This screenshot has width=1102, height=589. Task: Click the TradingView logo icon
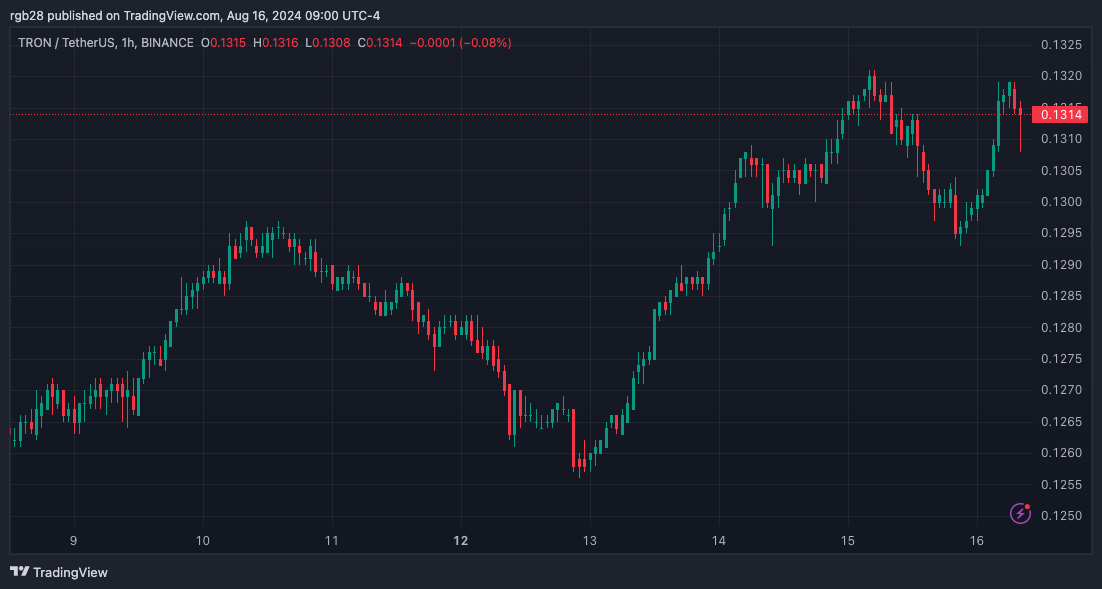(x=19, y=572)
